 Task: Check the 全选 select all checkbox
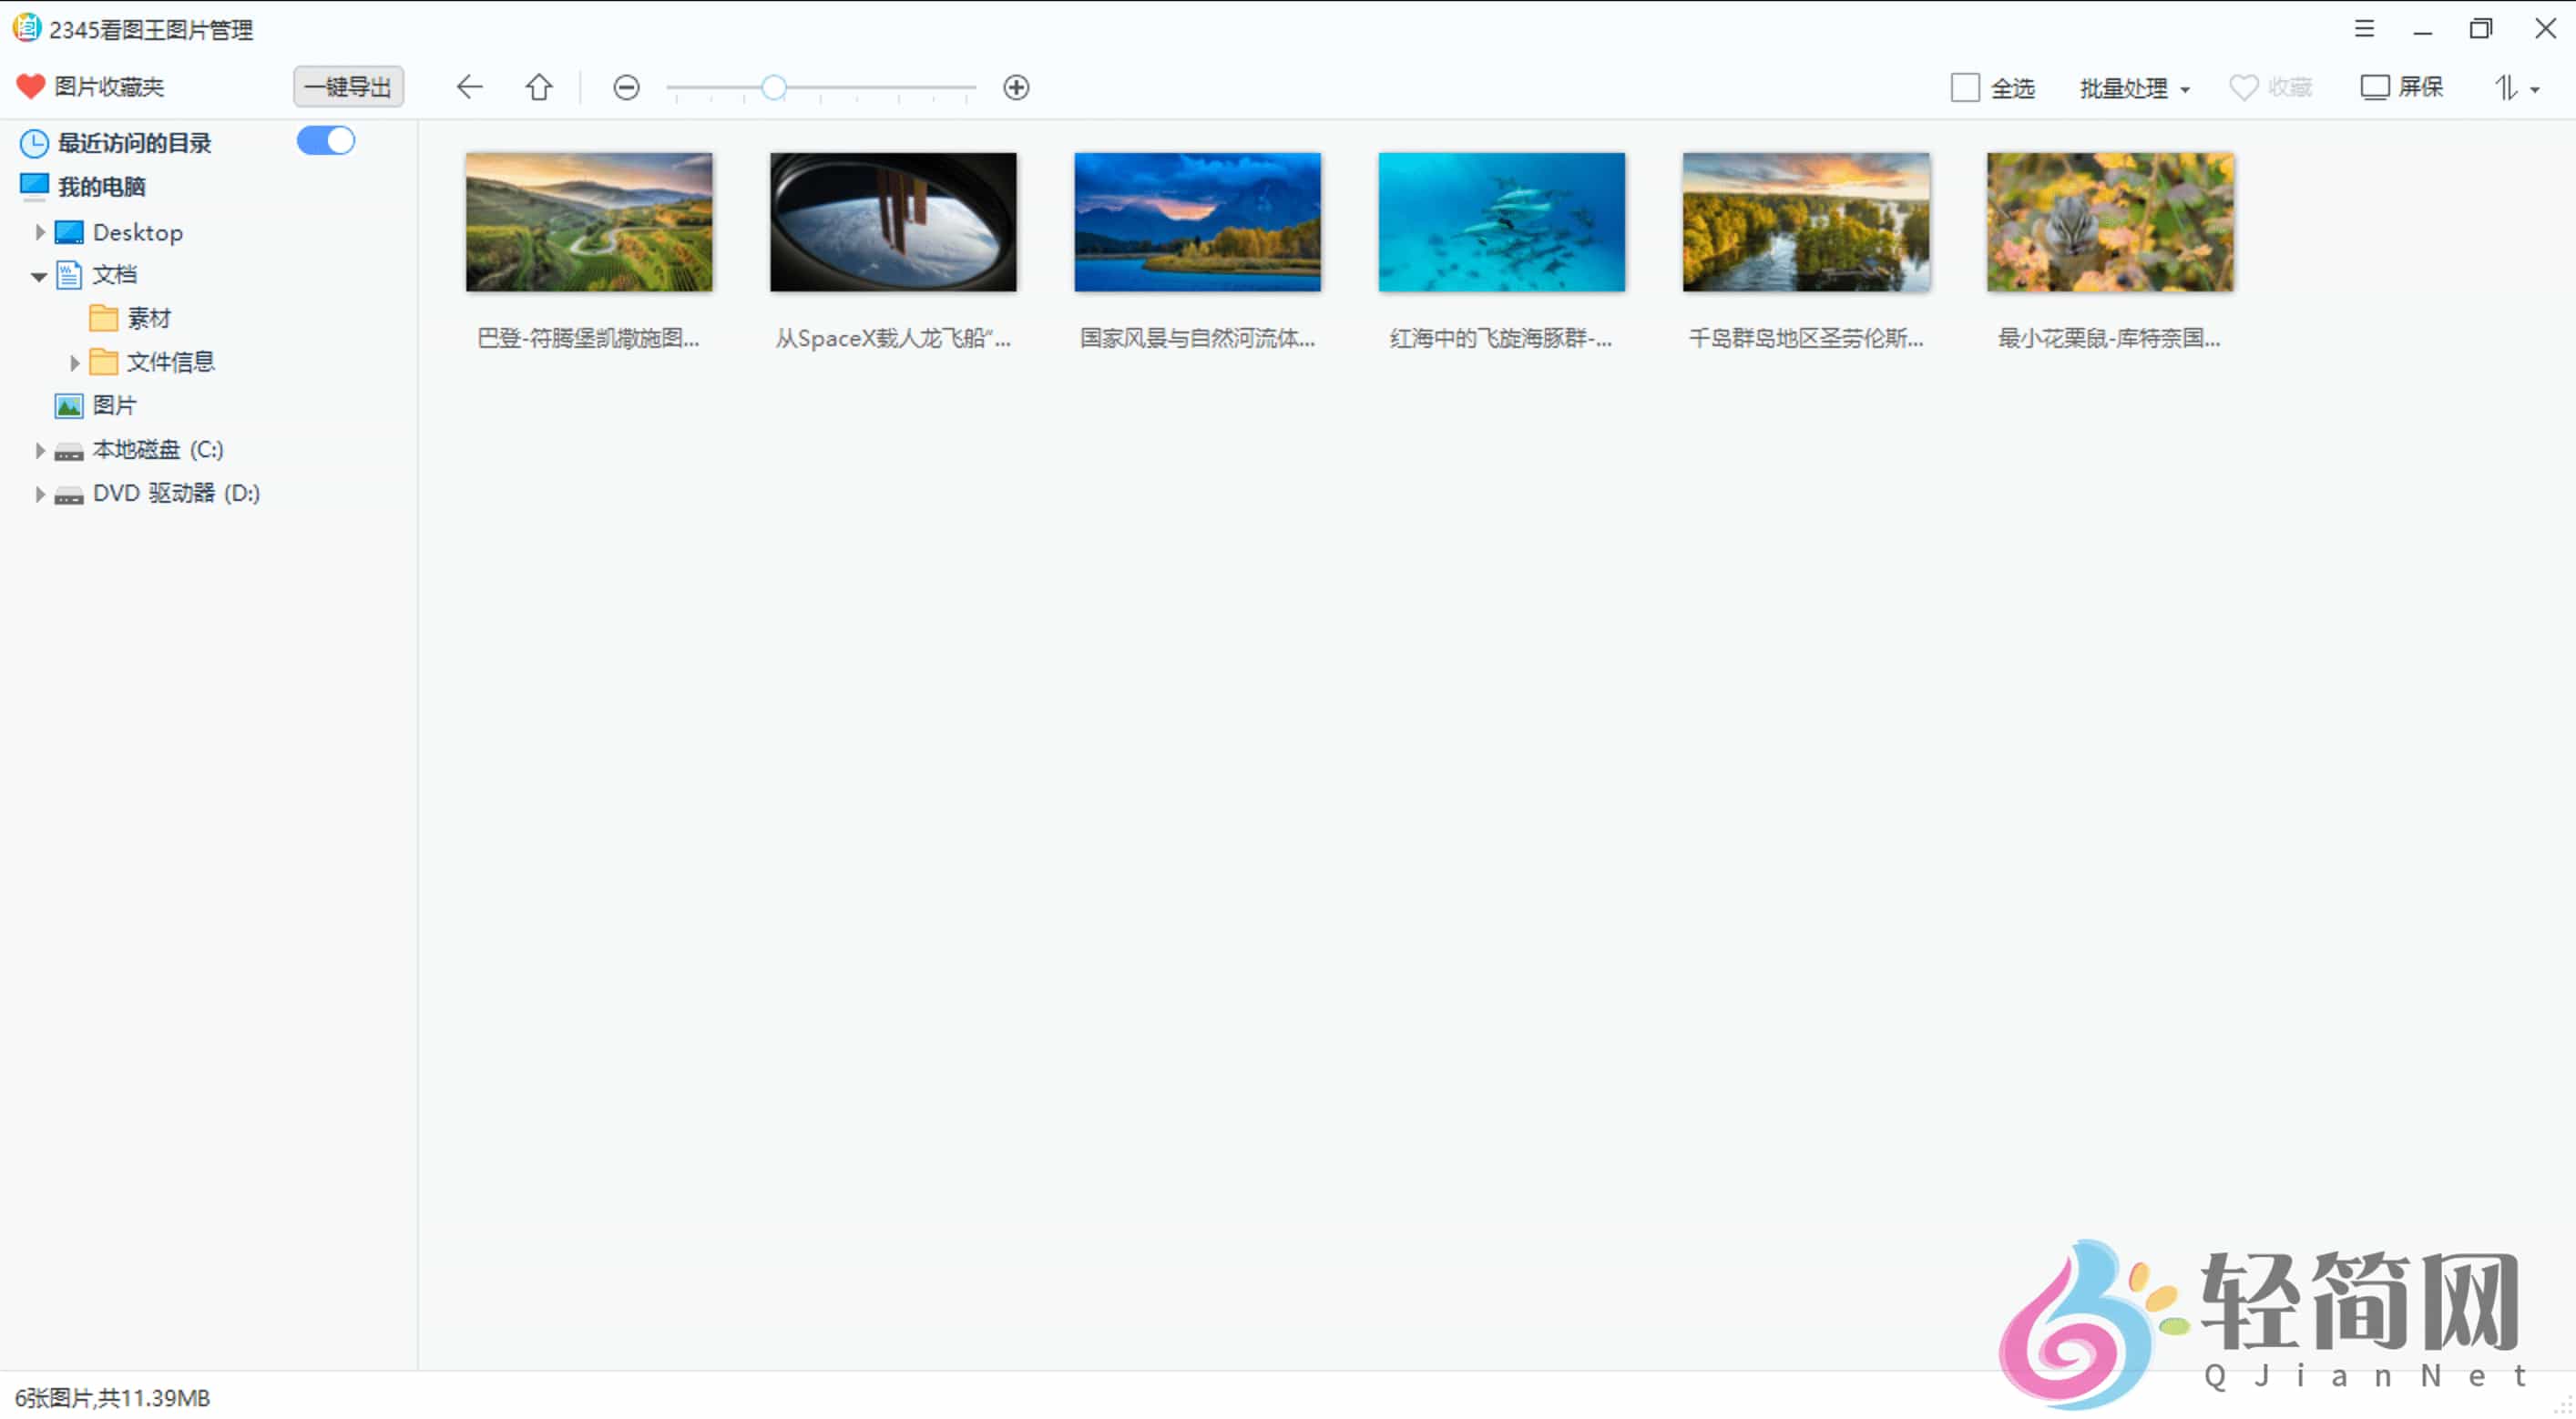(x=1965, y=88)
